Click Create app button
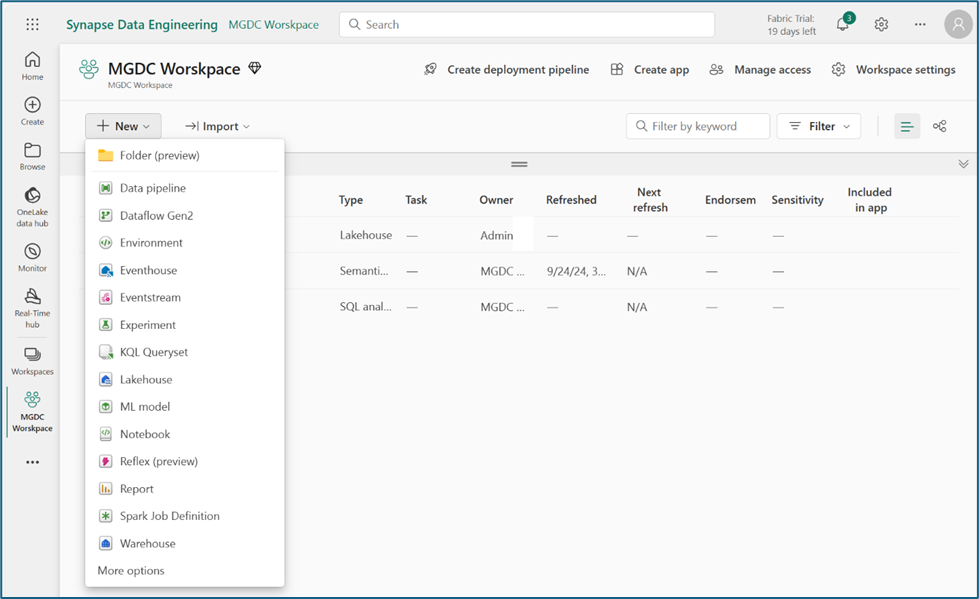The height and width of the screenshot is (599, 979). coord(650,69)
